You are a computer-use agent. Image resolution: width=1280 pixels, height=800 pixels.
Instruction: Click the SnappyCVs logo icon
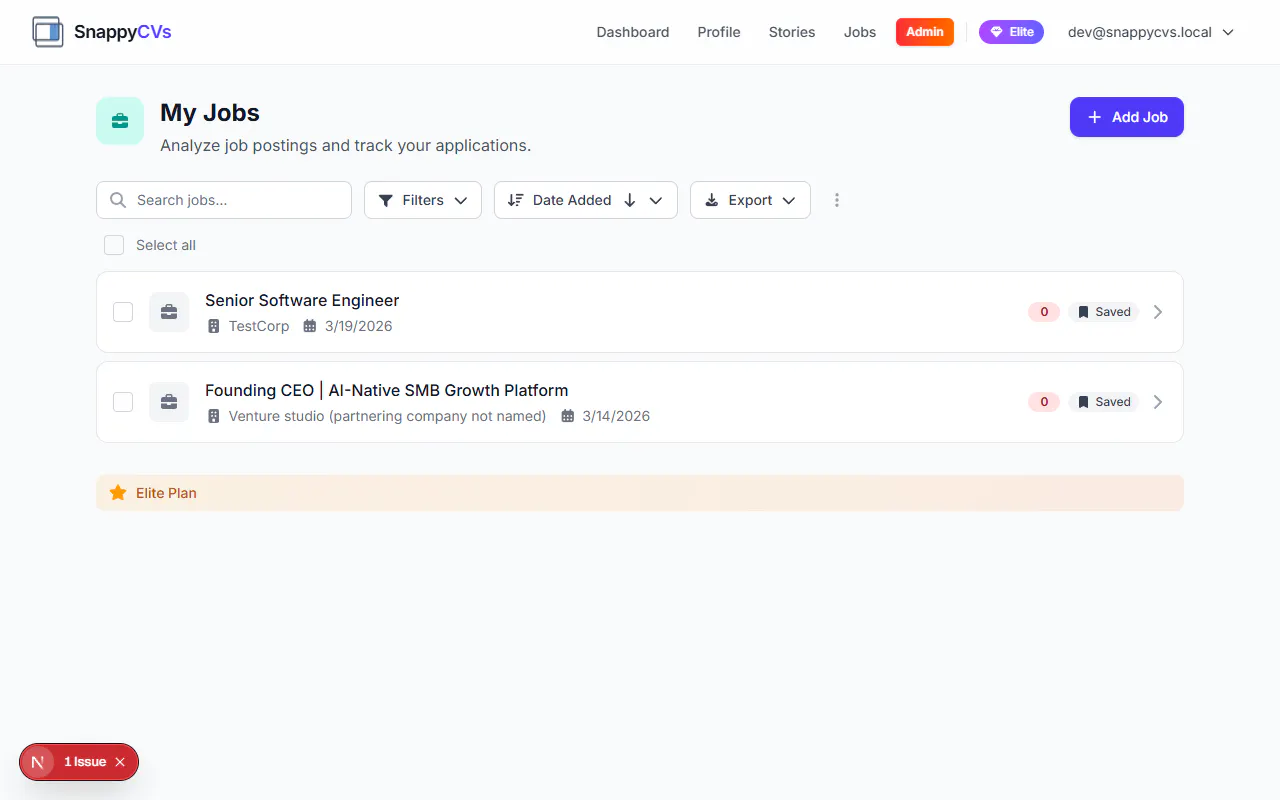pos(48,32)
